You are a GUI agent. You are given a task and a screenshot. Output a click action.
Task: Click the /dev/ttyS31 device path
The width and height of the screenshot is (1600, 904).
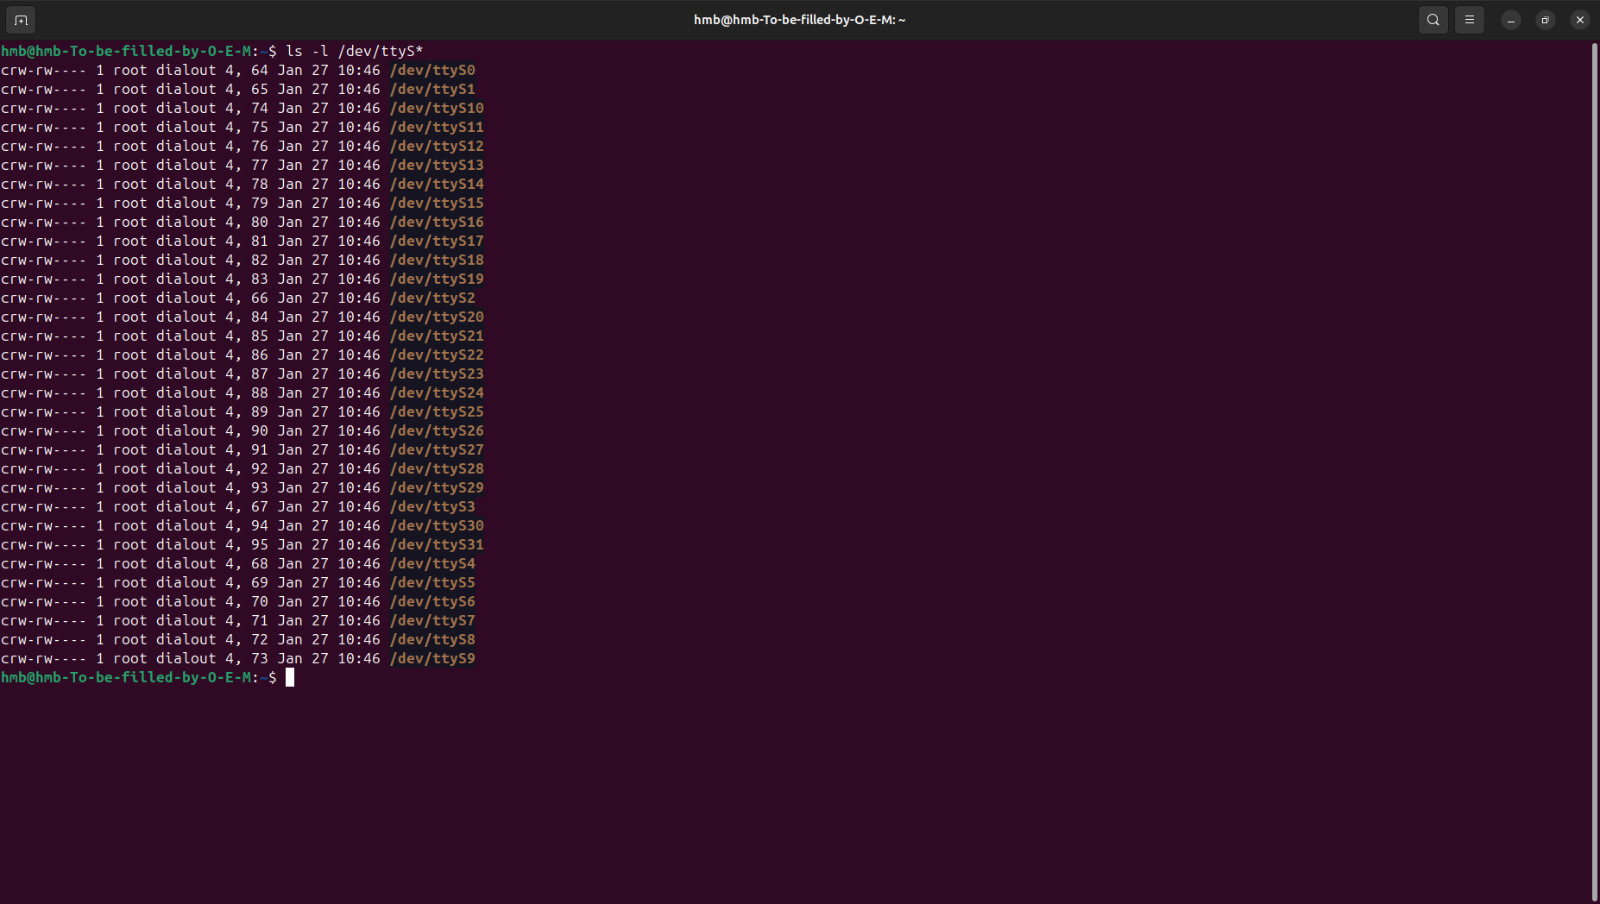(x=436, y=545)
